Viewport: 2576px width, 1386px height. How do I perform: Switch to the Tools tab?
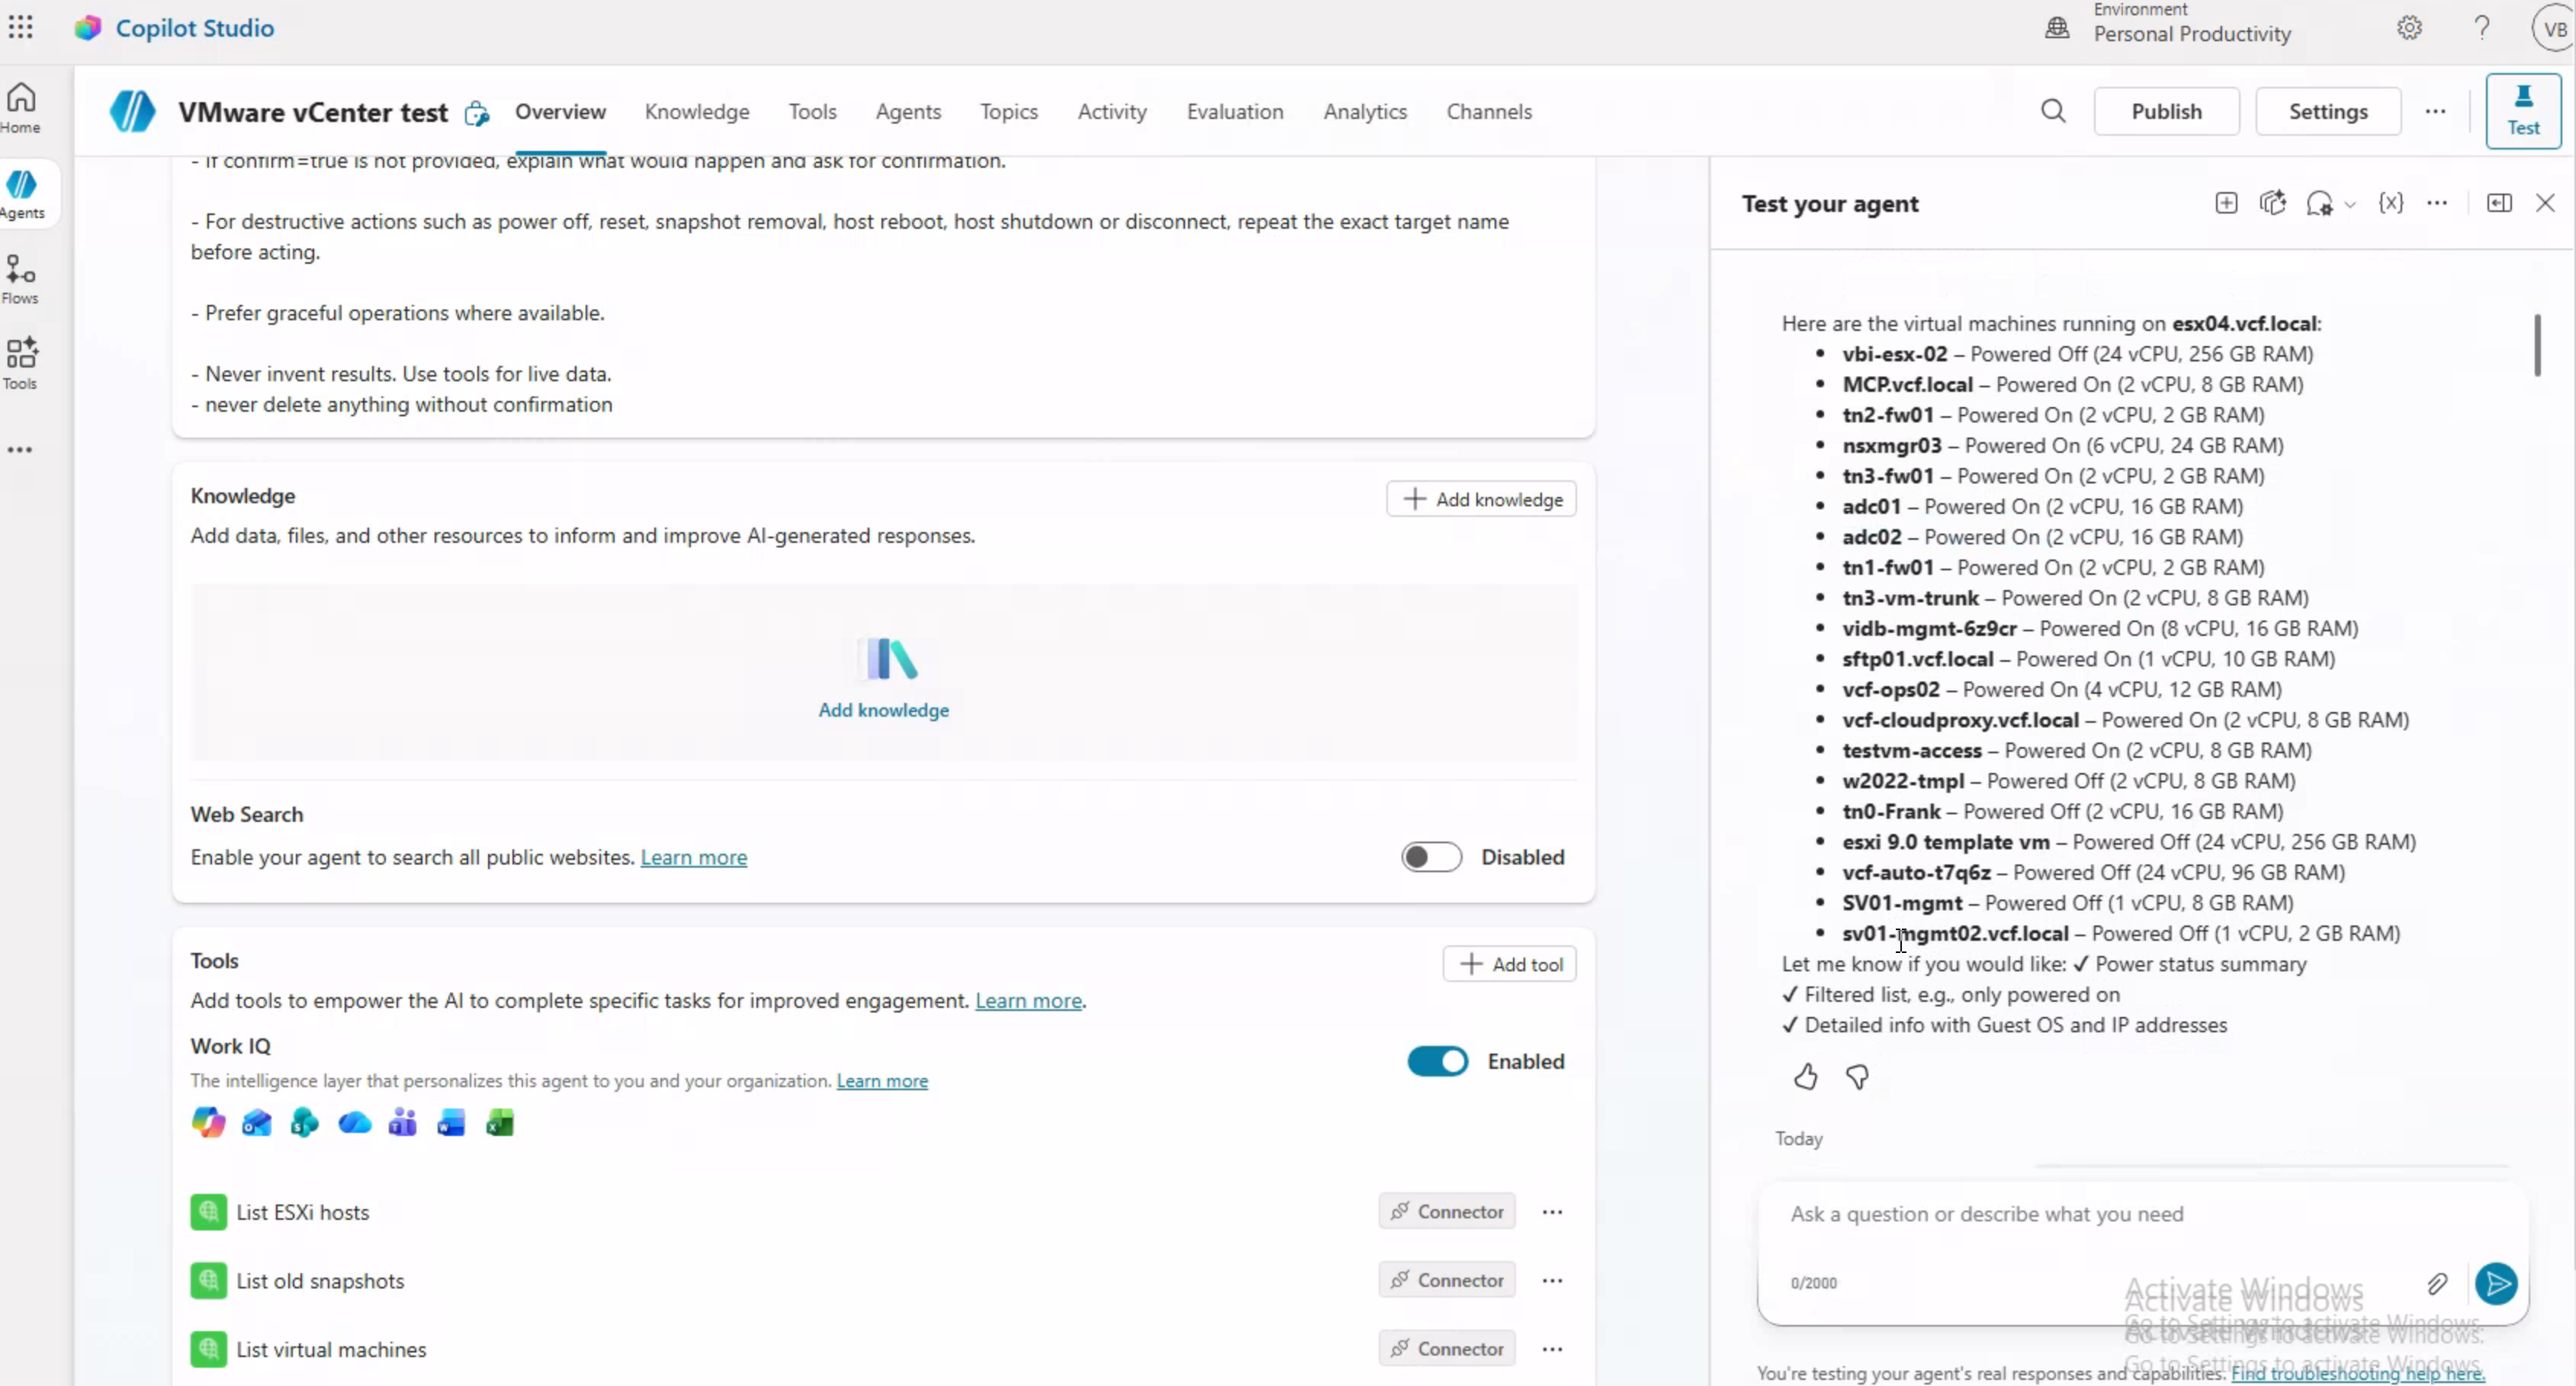[812, 111]
